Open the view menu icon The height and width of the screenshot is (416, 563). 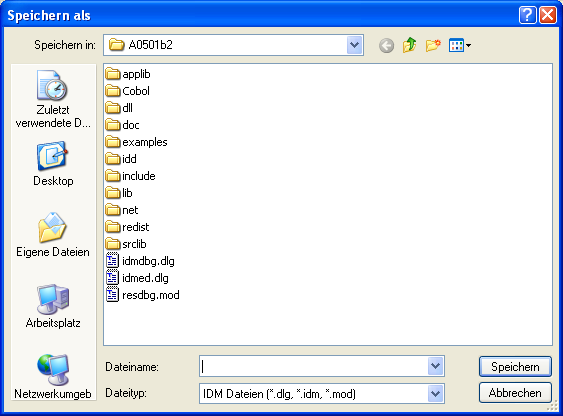pyautogui.click(x=460, y=46)
